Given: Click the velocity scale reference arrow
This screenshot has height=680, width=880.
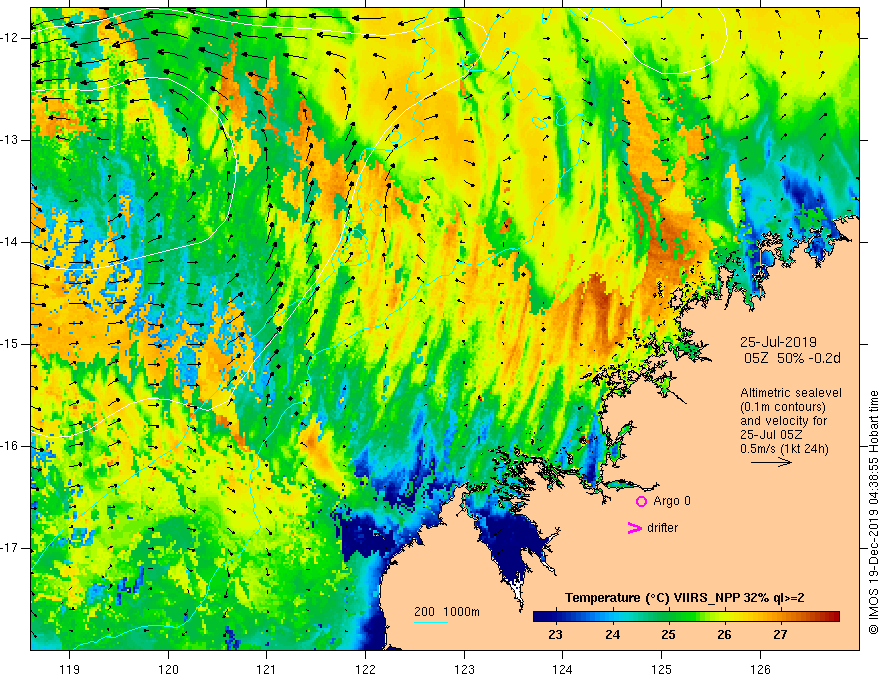Looking at the screenshot, I should (771, 462).
